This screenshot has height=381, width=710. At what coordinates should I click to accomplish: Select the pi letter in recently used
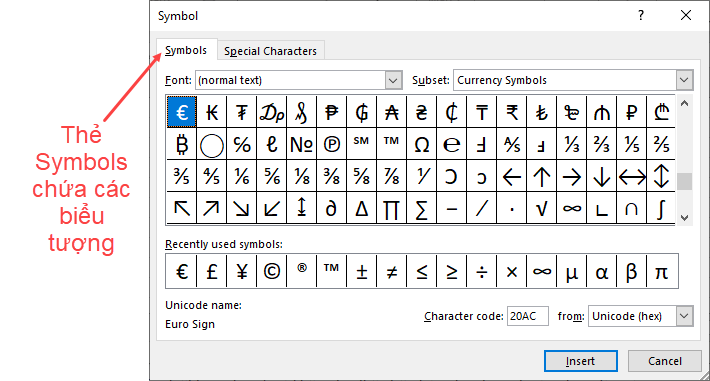[662, 271]
